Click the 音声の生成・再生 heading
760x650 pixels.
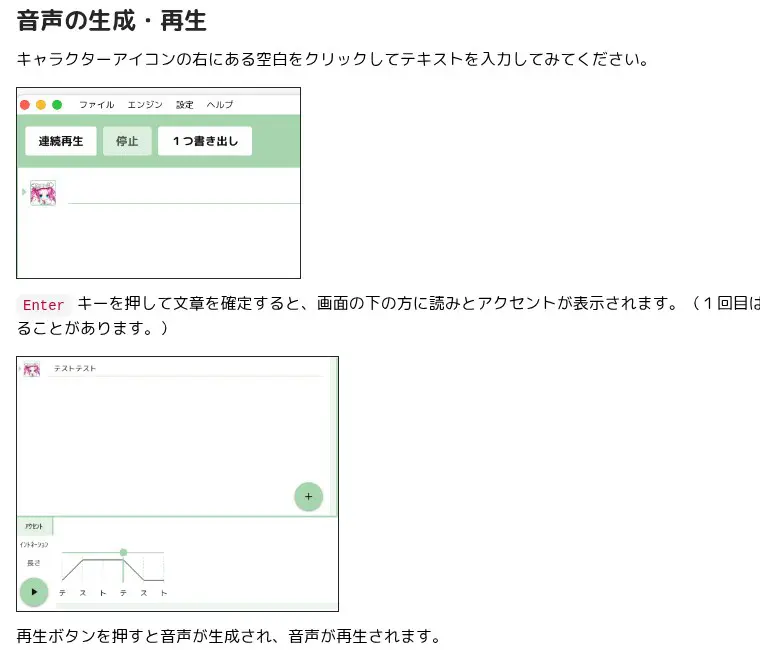pos(112,21)
